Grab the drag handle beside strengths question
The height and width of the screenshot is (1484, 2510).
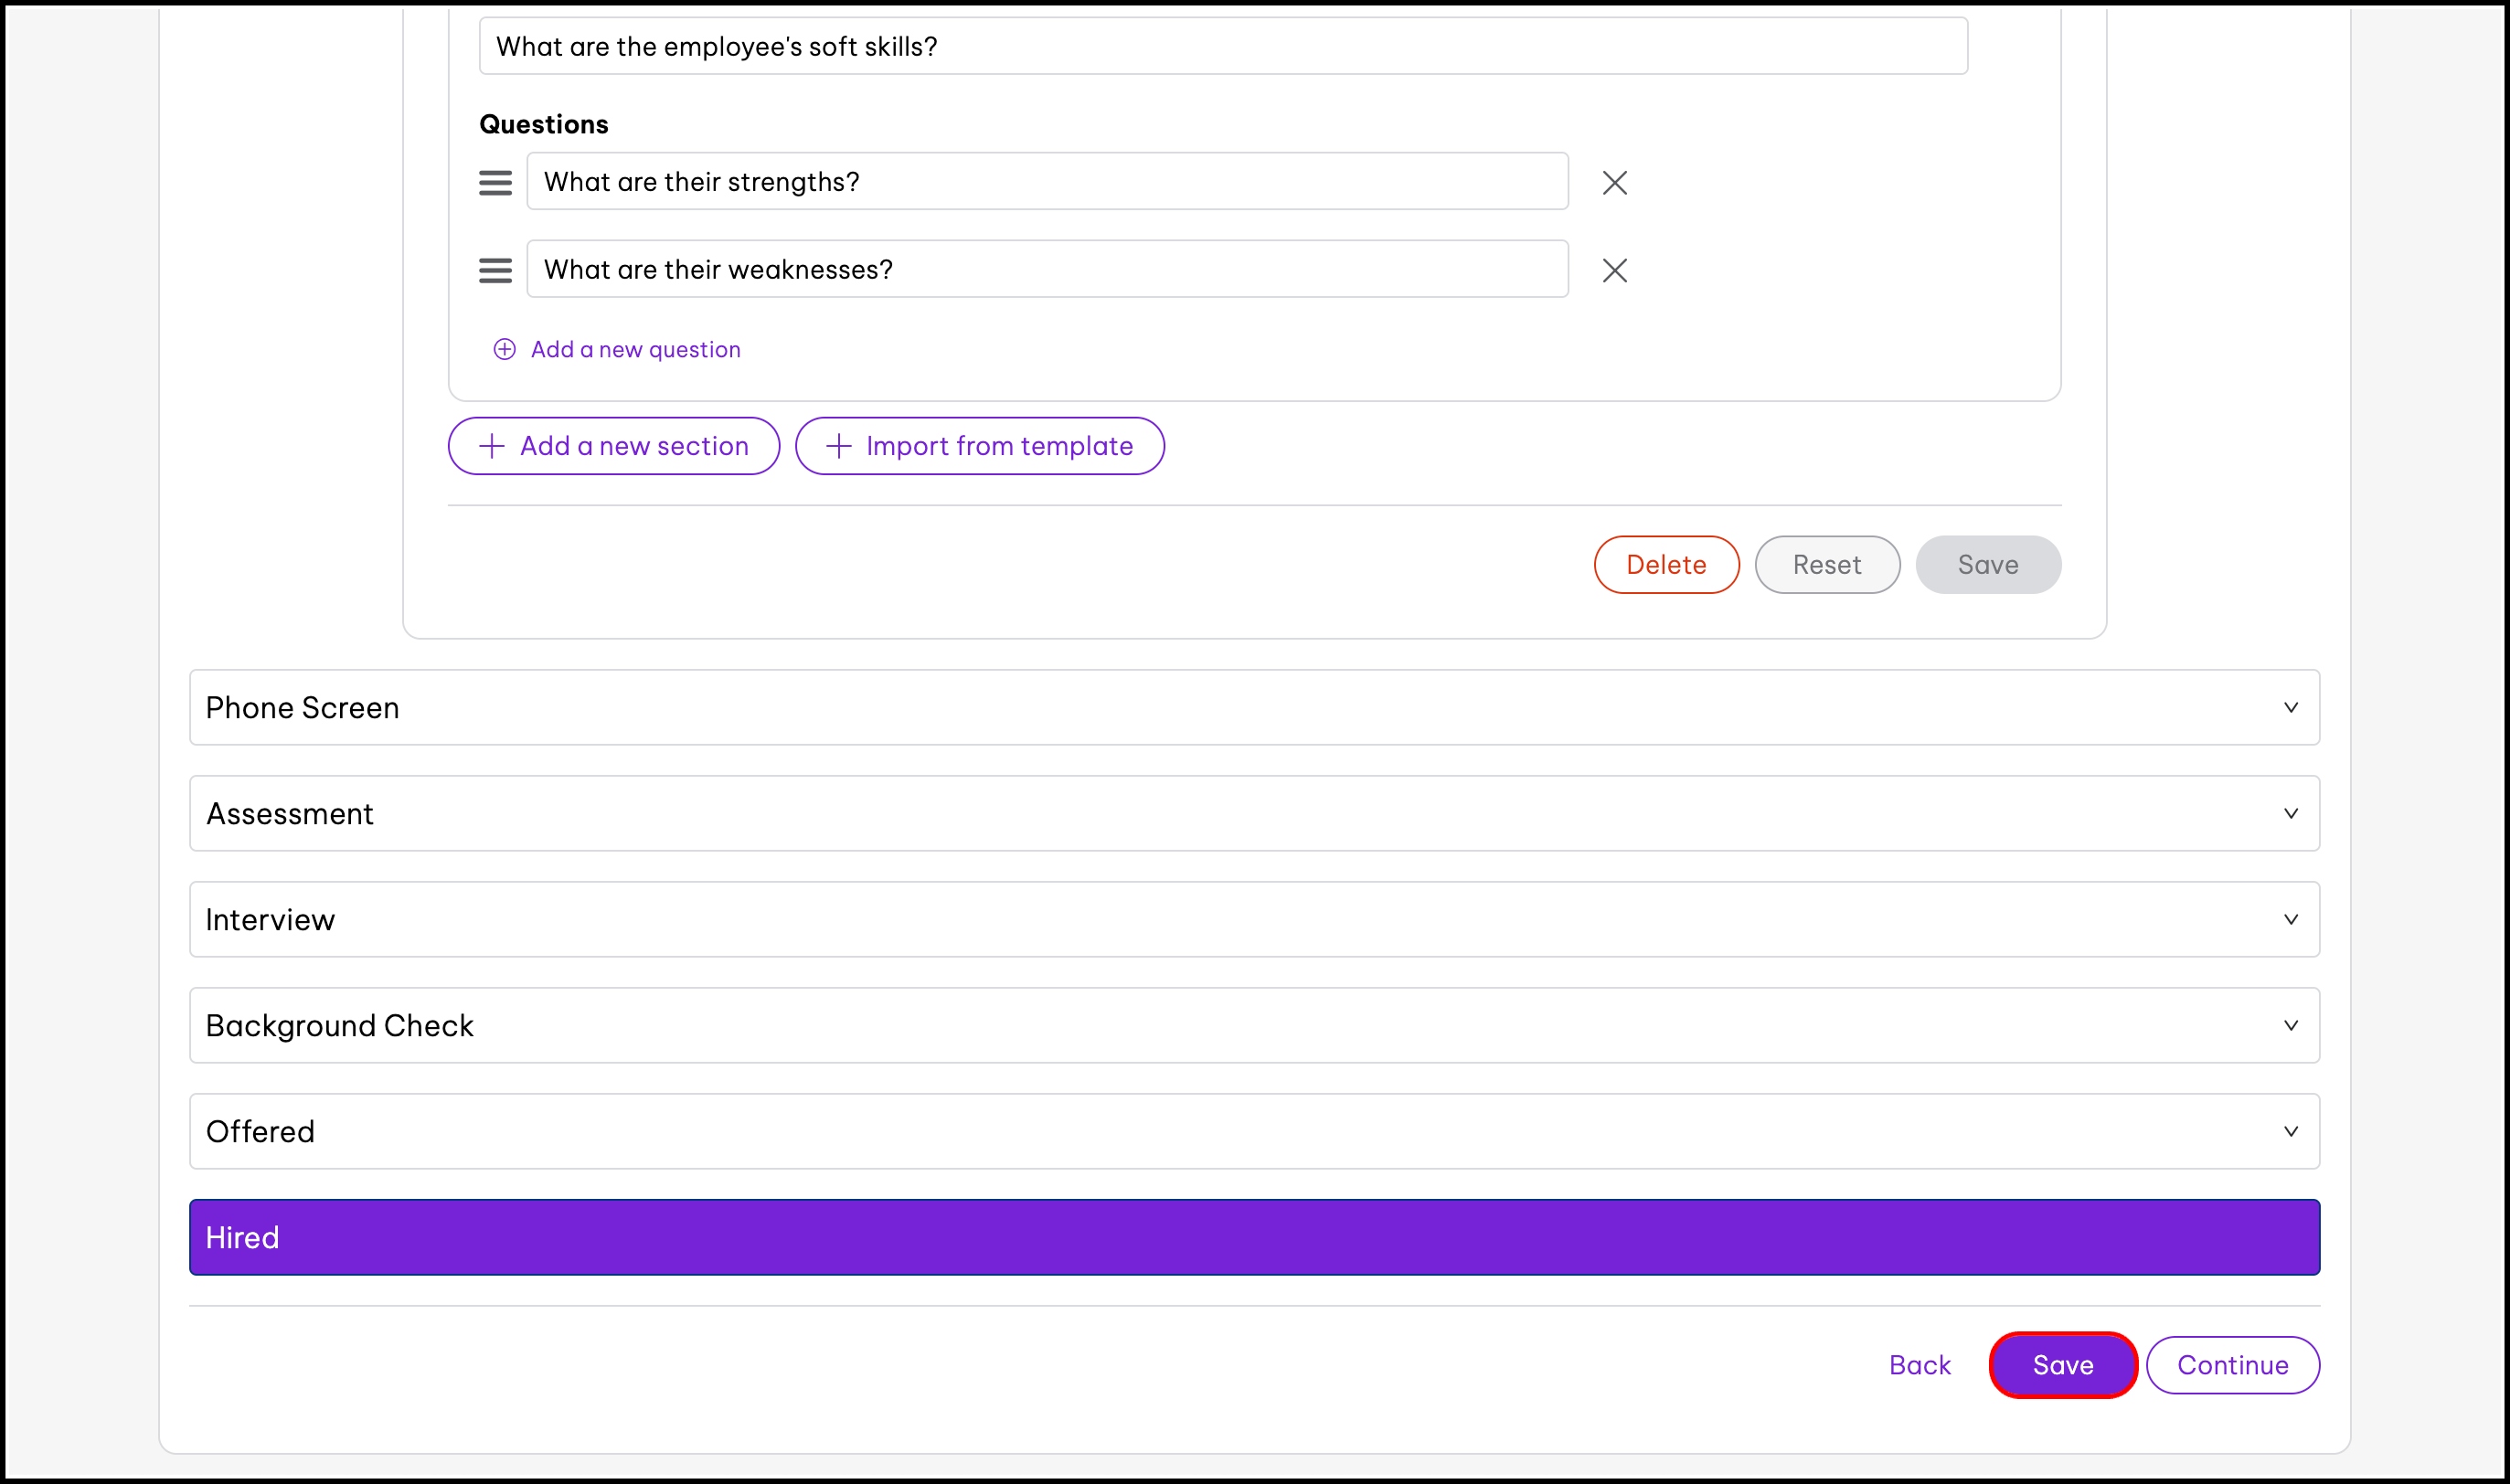(x=495, y=183)
